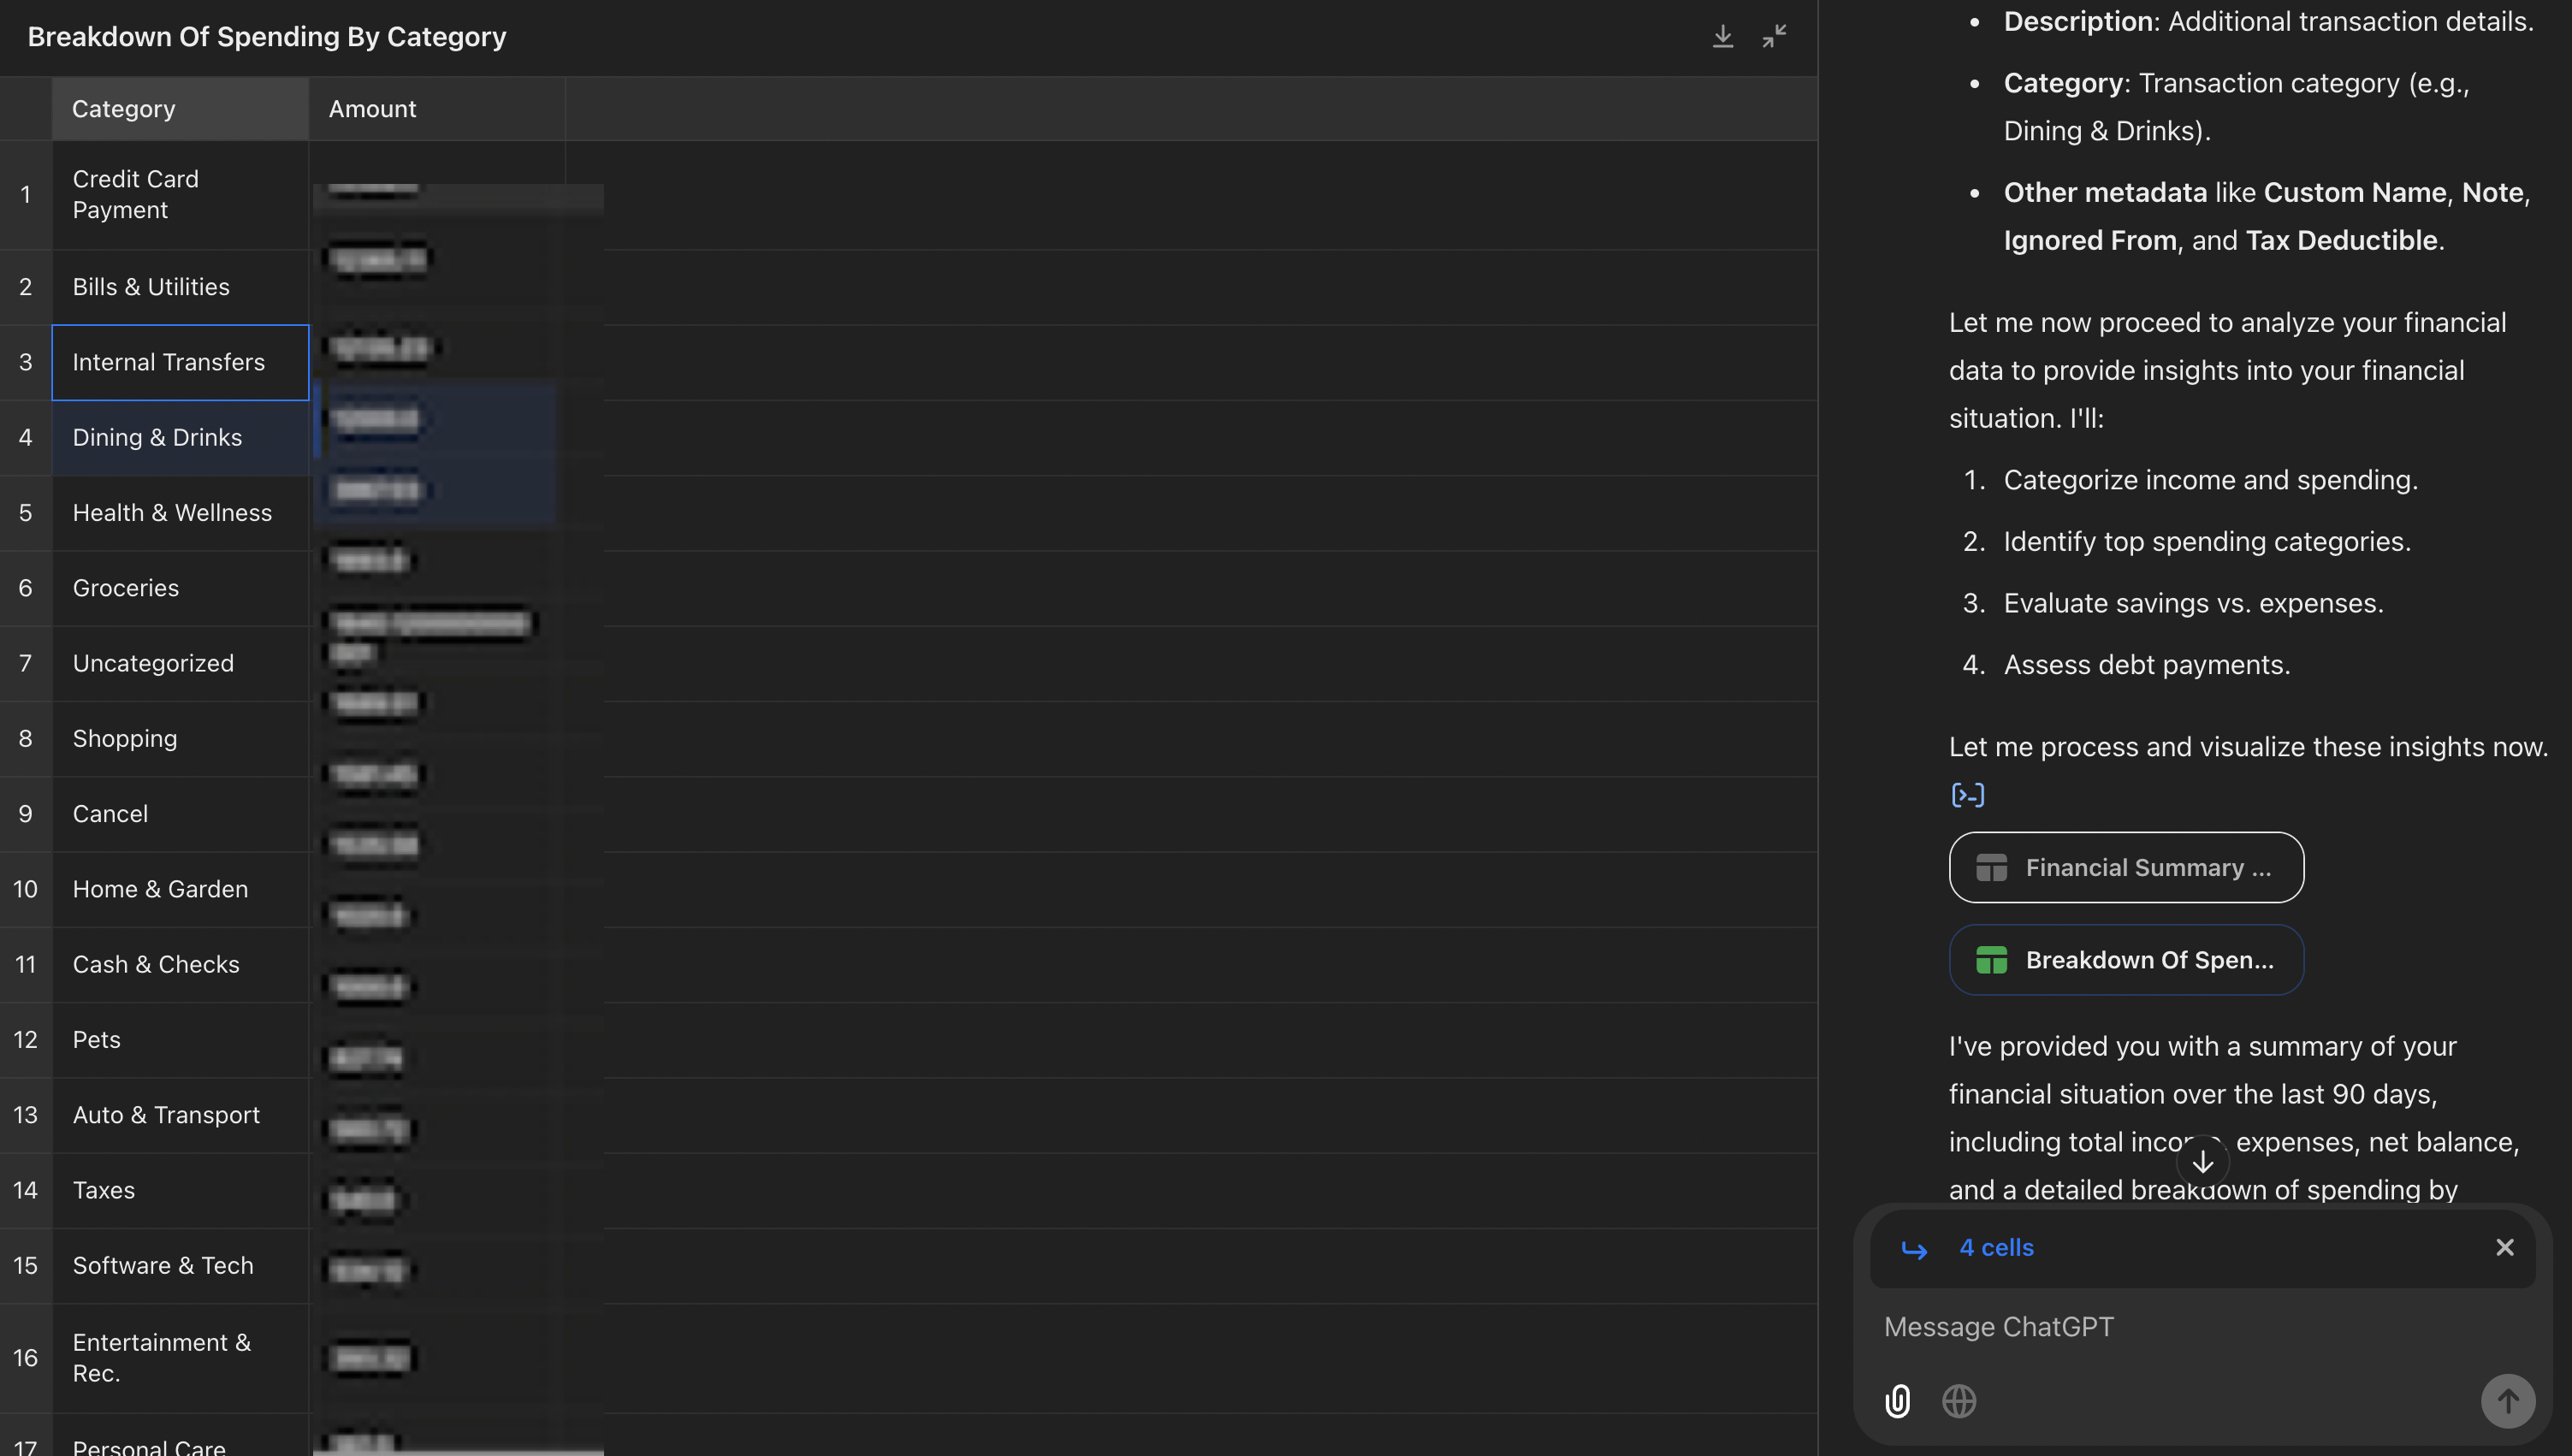Select the Uncategorized cell
The height and width of the screenshot is (1456, 2572).
pos(180,663)
